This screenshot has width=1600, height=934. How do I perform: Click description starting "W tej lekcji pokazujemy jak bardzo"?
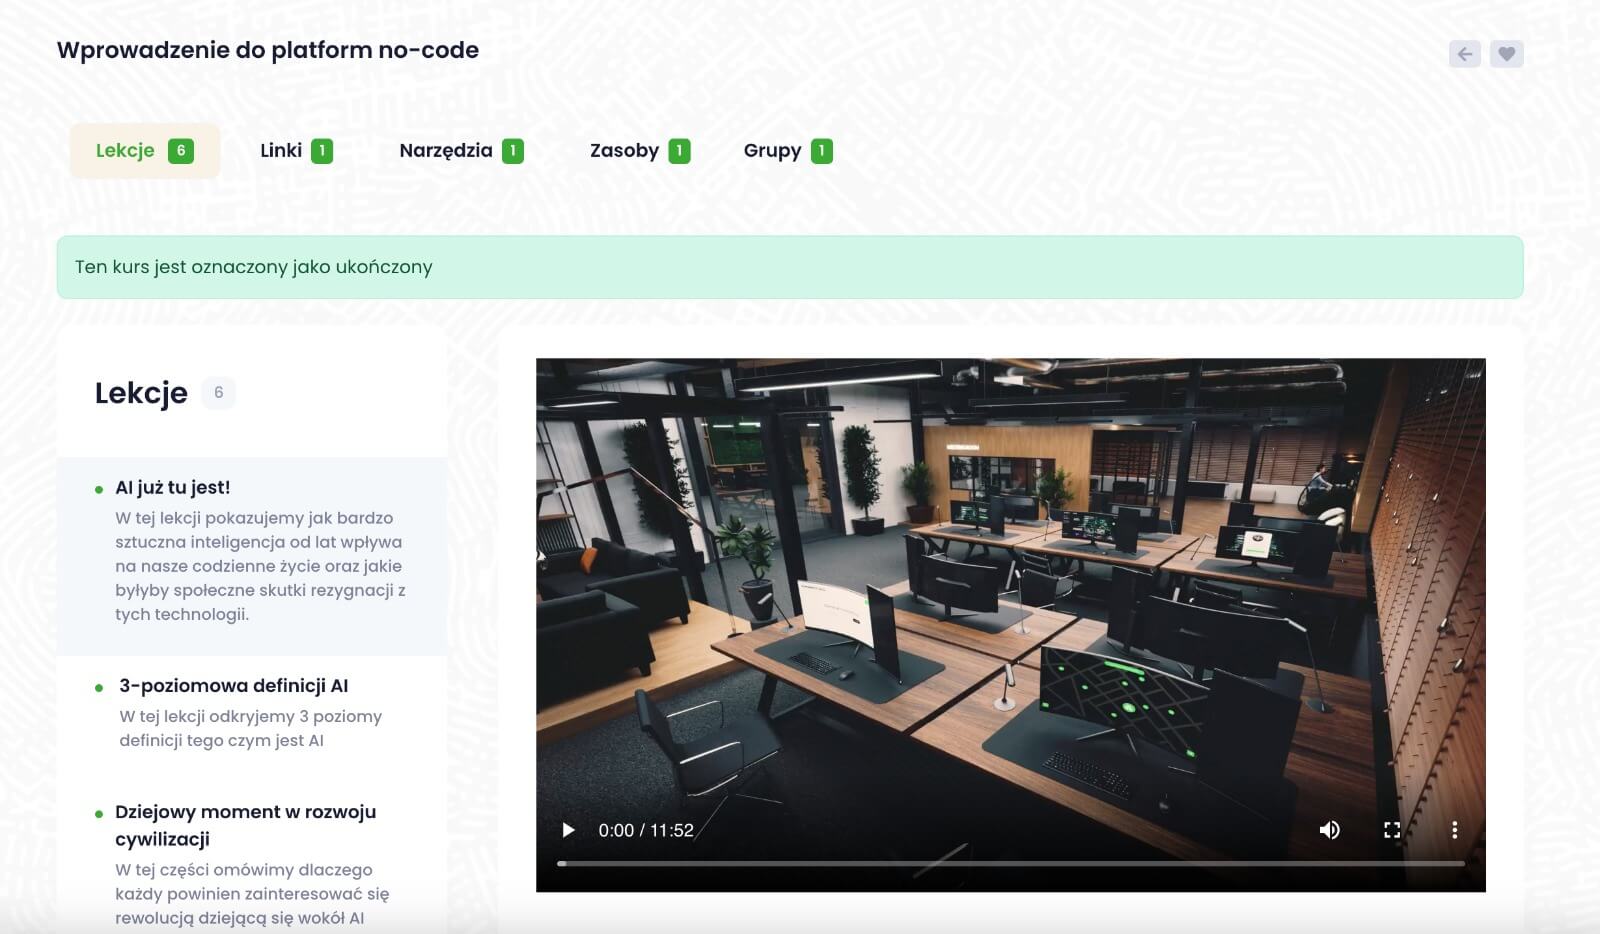click(260, 566)
